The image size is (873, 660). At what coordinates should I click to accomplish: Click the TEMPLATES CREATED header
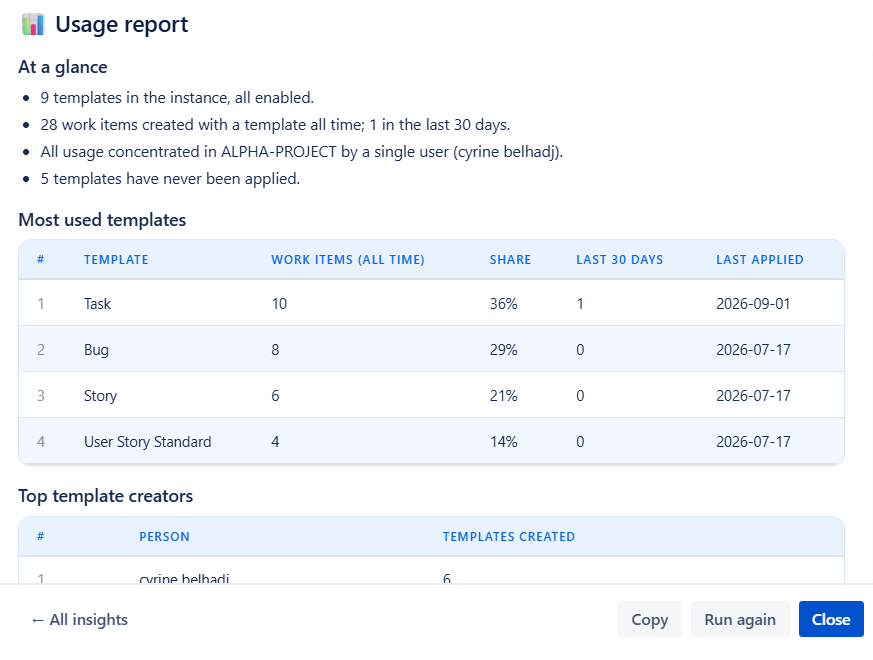509,536
